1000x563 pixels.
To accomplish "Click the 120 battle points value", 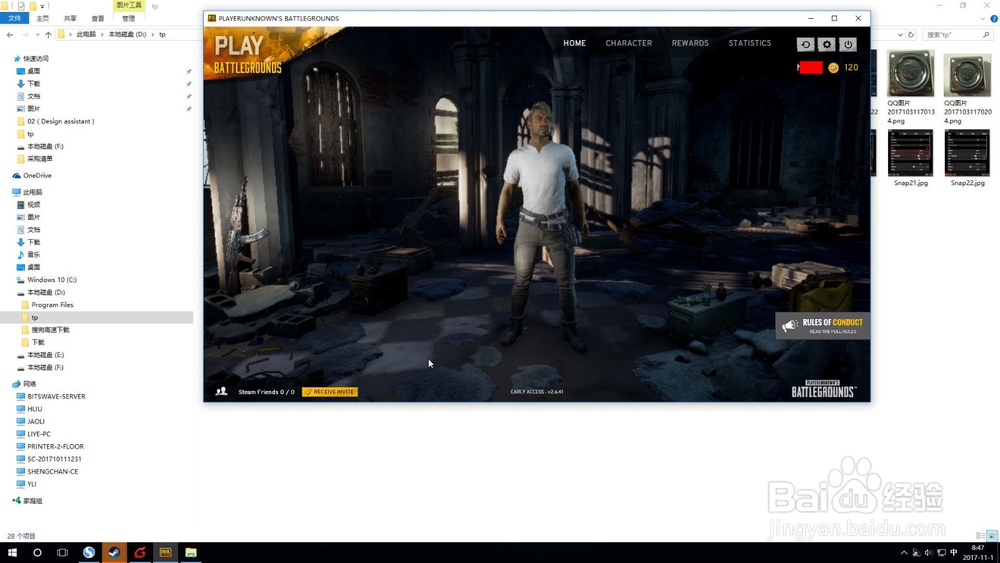I will 851,68.
